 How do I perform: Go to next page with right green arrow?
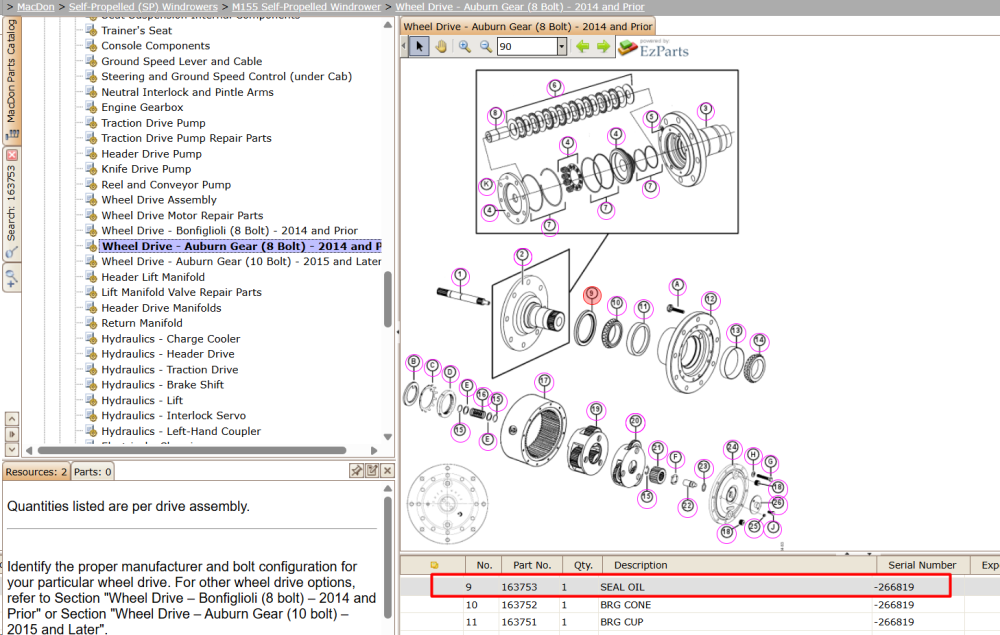(603, 47)
